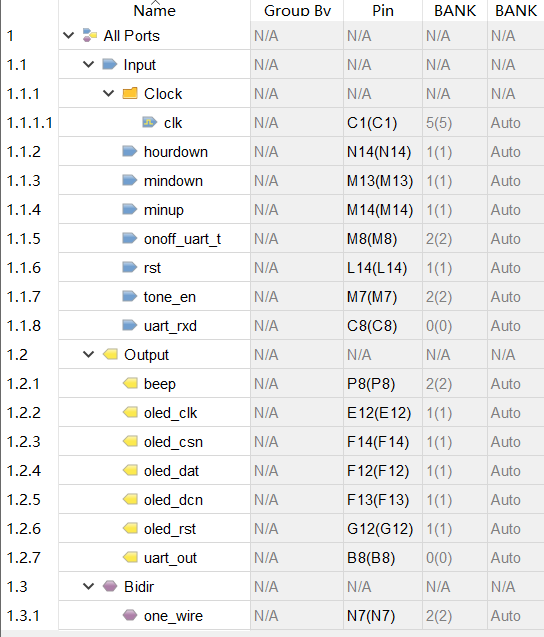Image resolution: width=544 pixels, height=637 pixels.
Task: Click the blue Input port icon
Action: pos(110,64)
